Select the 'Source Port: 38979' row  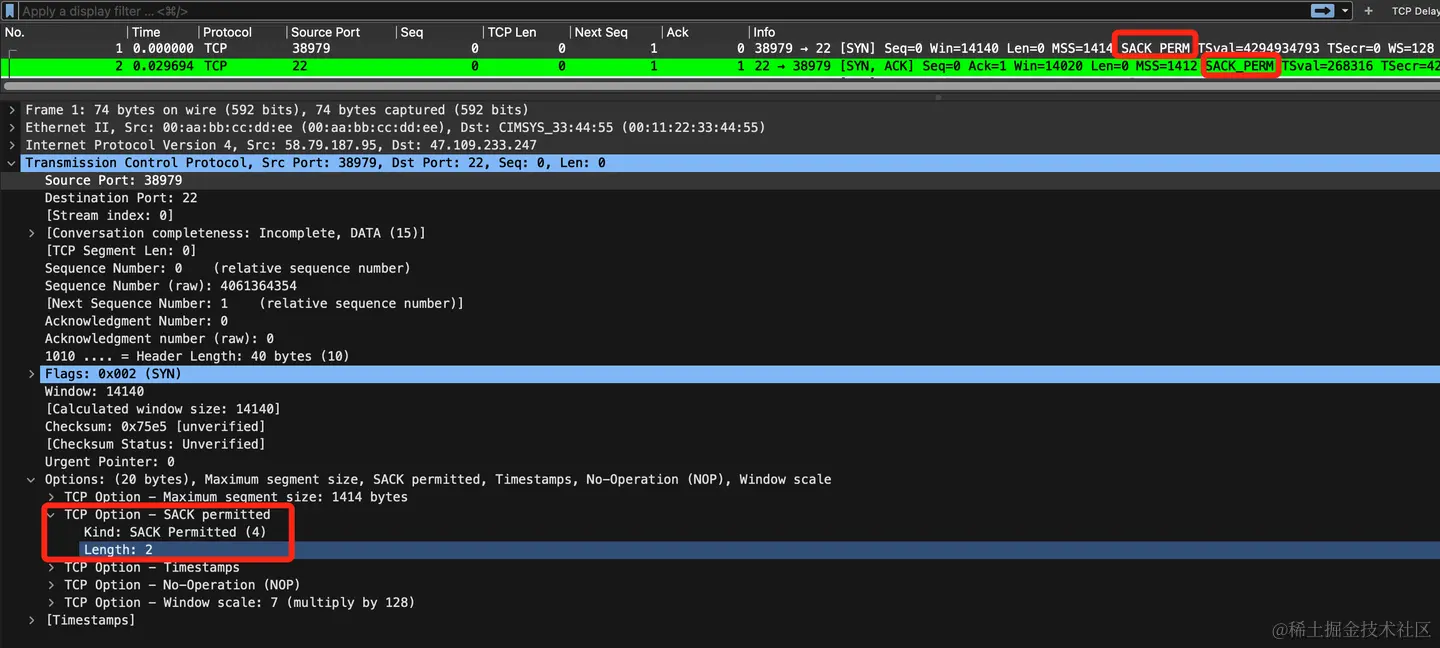(x=720, y=181)
